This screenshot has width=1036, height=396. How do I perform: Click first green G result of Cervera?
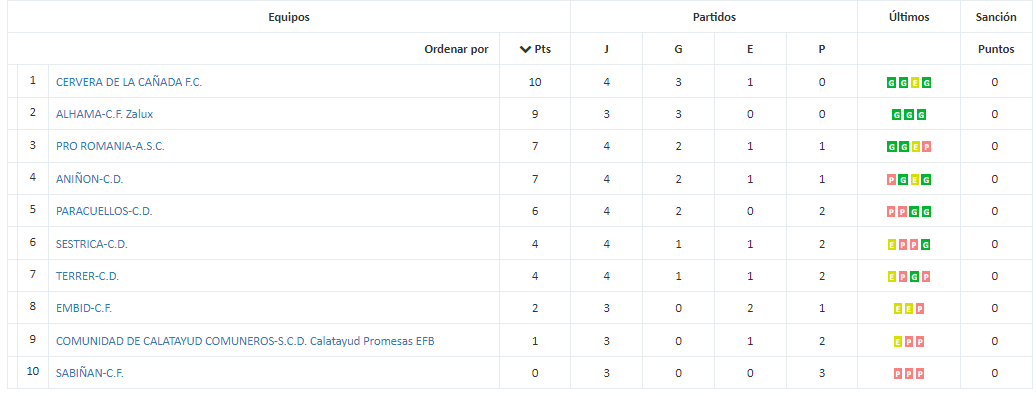point(891,83)
